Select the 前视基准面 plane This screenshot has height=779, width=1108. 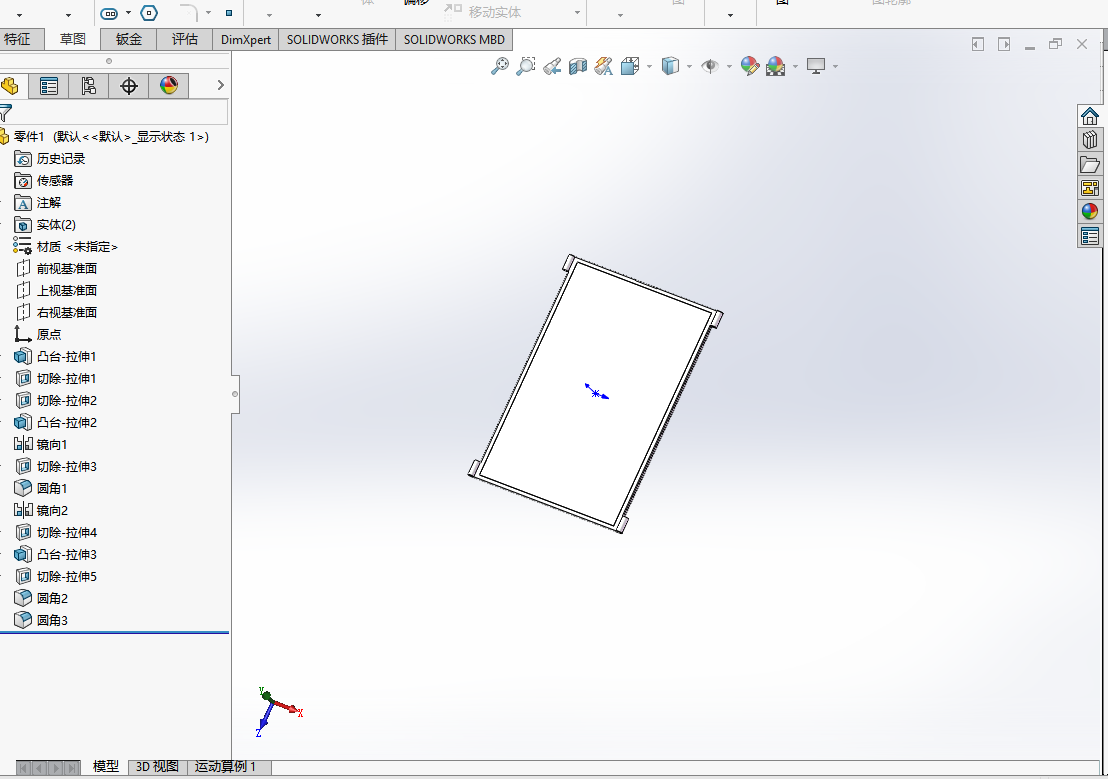[x=67, y=268]
